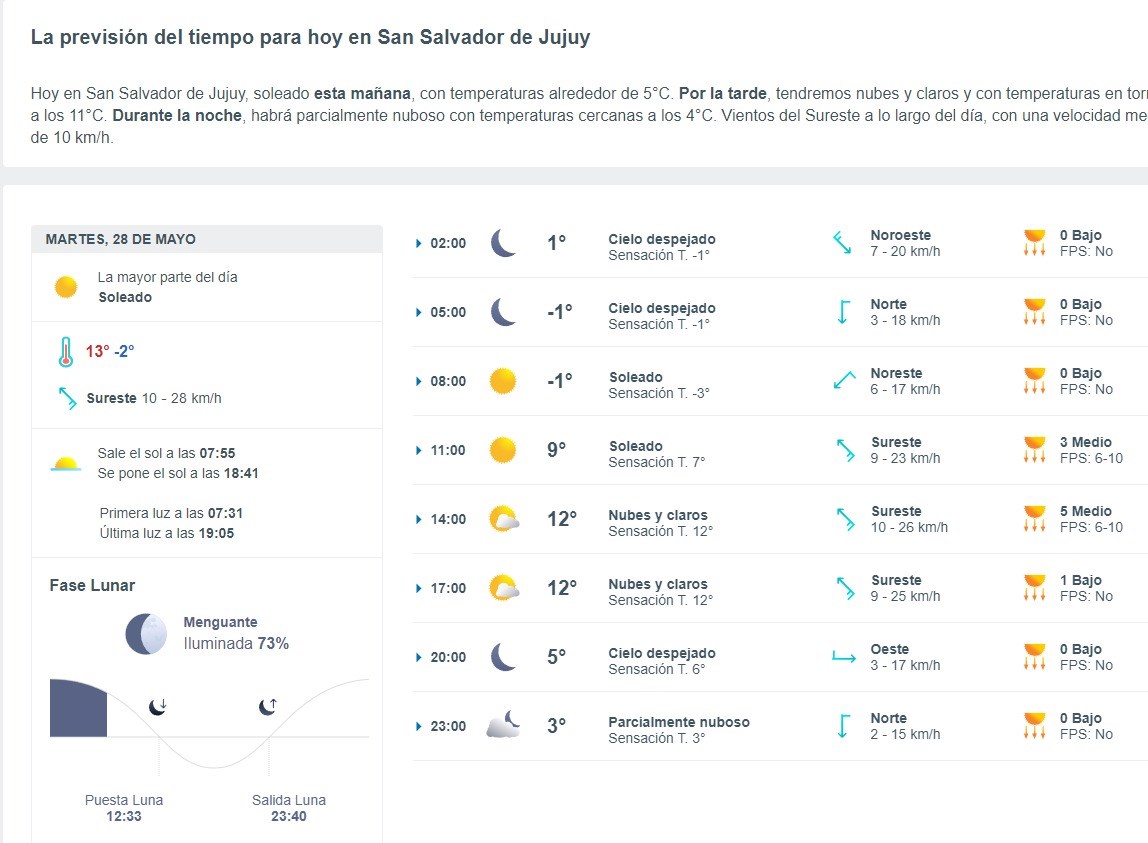Click the Nubes y claros text at 14:00
1148x843 pixels.
pyautogui.click(x=658, y=515)
